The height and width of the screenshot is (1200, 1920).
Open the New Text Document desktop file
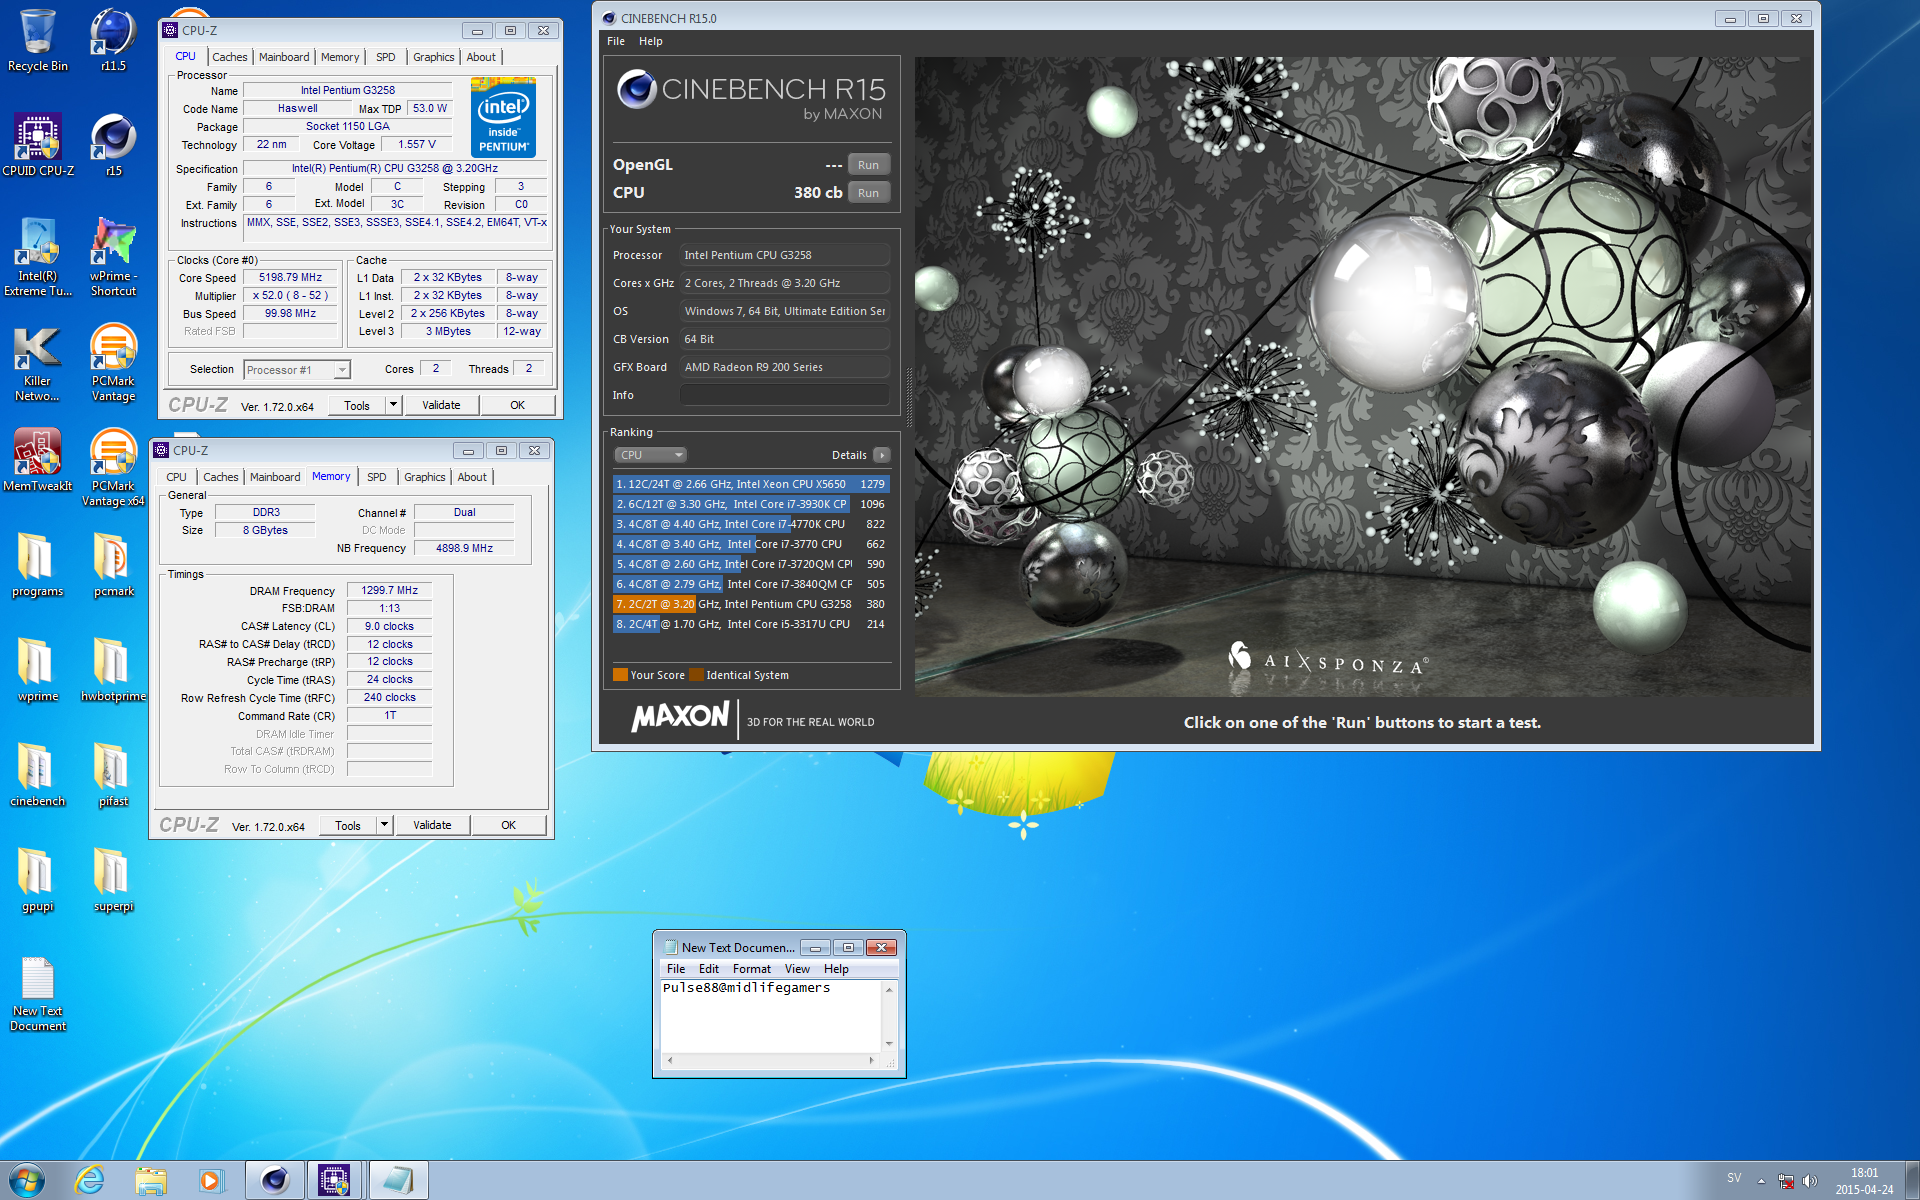38,993
